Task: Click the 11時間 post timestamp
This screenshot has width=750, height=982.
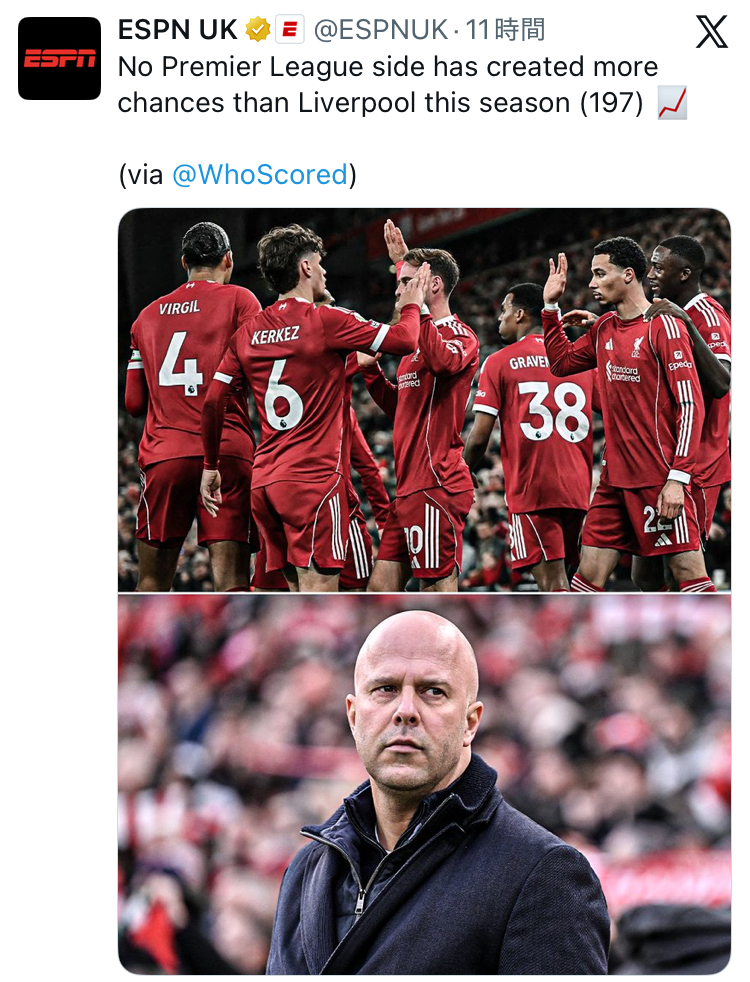Action: (x=506, y=30)
